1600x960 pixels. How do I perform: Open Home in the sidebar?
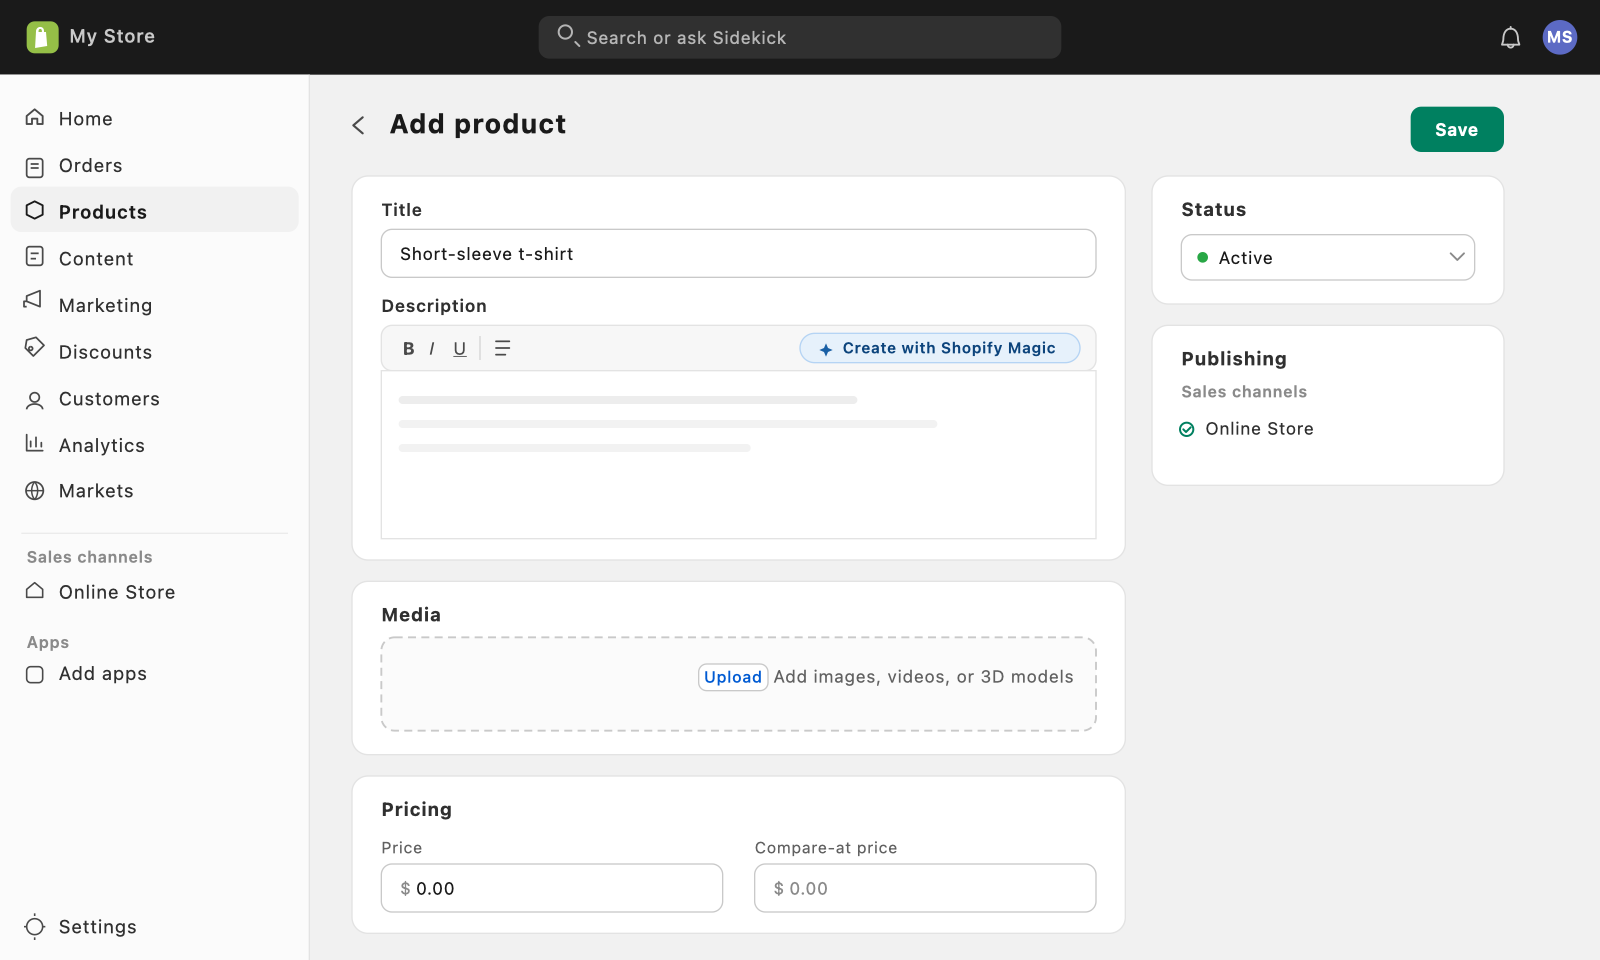154,118
